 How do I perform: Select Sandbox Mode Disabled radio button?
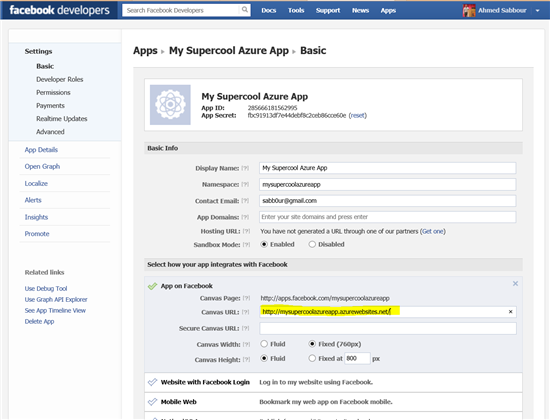(312, 244)
